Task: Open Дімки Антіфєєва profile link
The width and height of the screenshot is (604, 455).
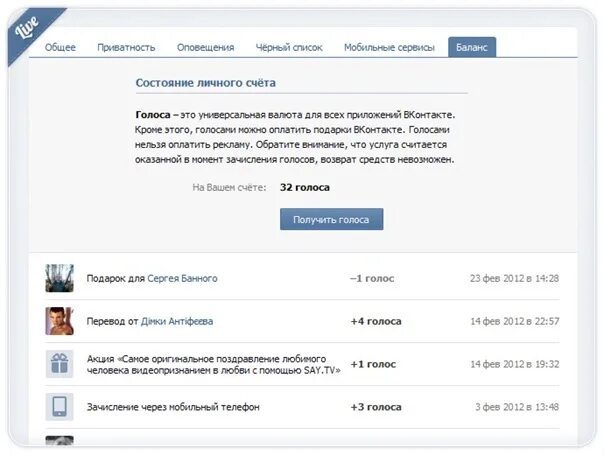Action: [177, 321]
